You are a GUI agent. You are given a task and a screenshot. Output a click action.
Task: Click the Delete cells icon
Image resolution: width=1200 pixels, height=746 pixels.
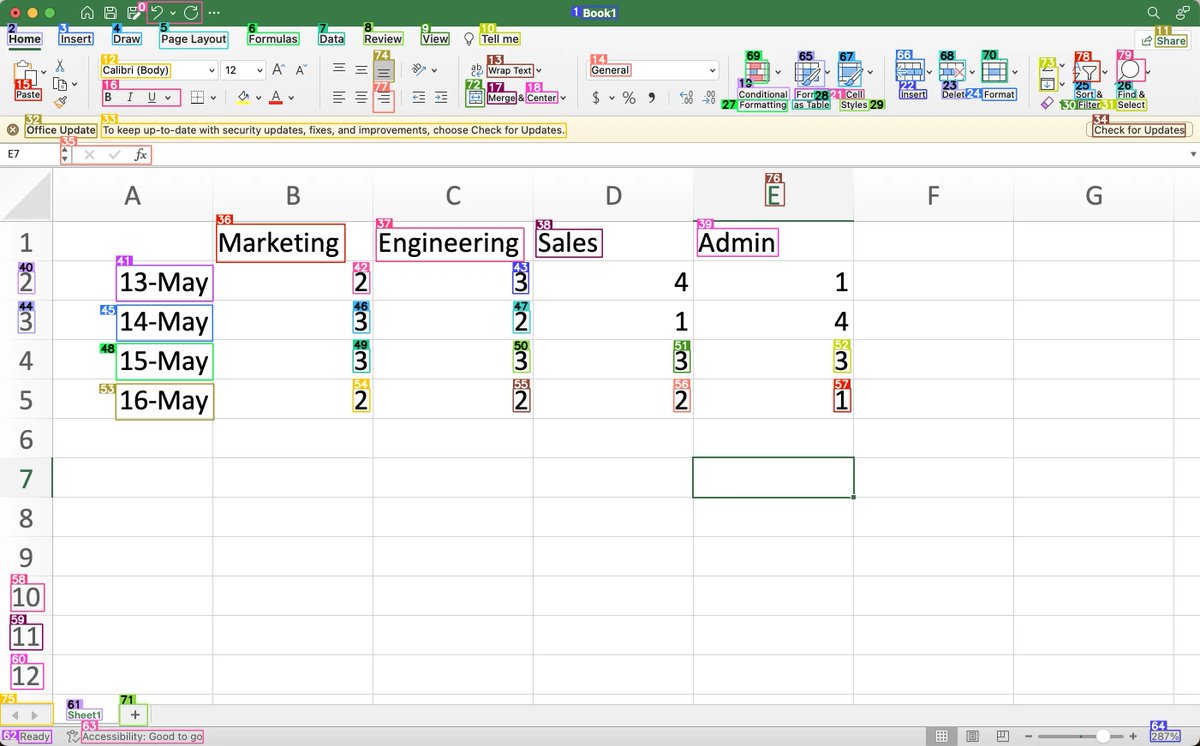(951, 71)
